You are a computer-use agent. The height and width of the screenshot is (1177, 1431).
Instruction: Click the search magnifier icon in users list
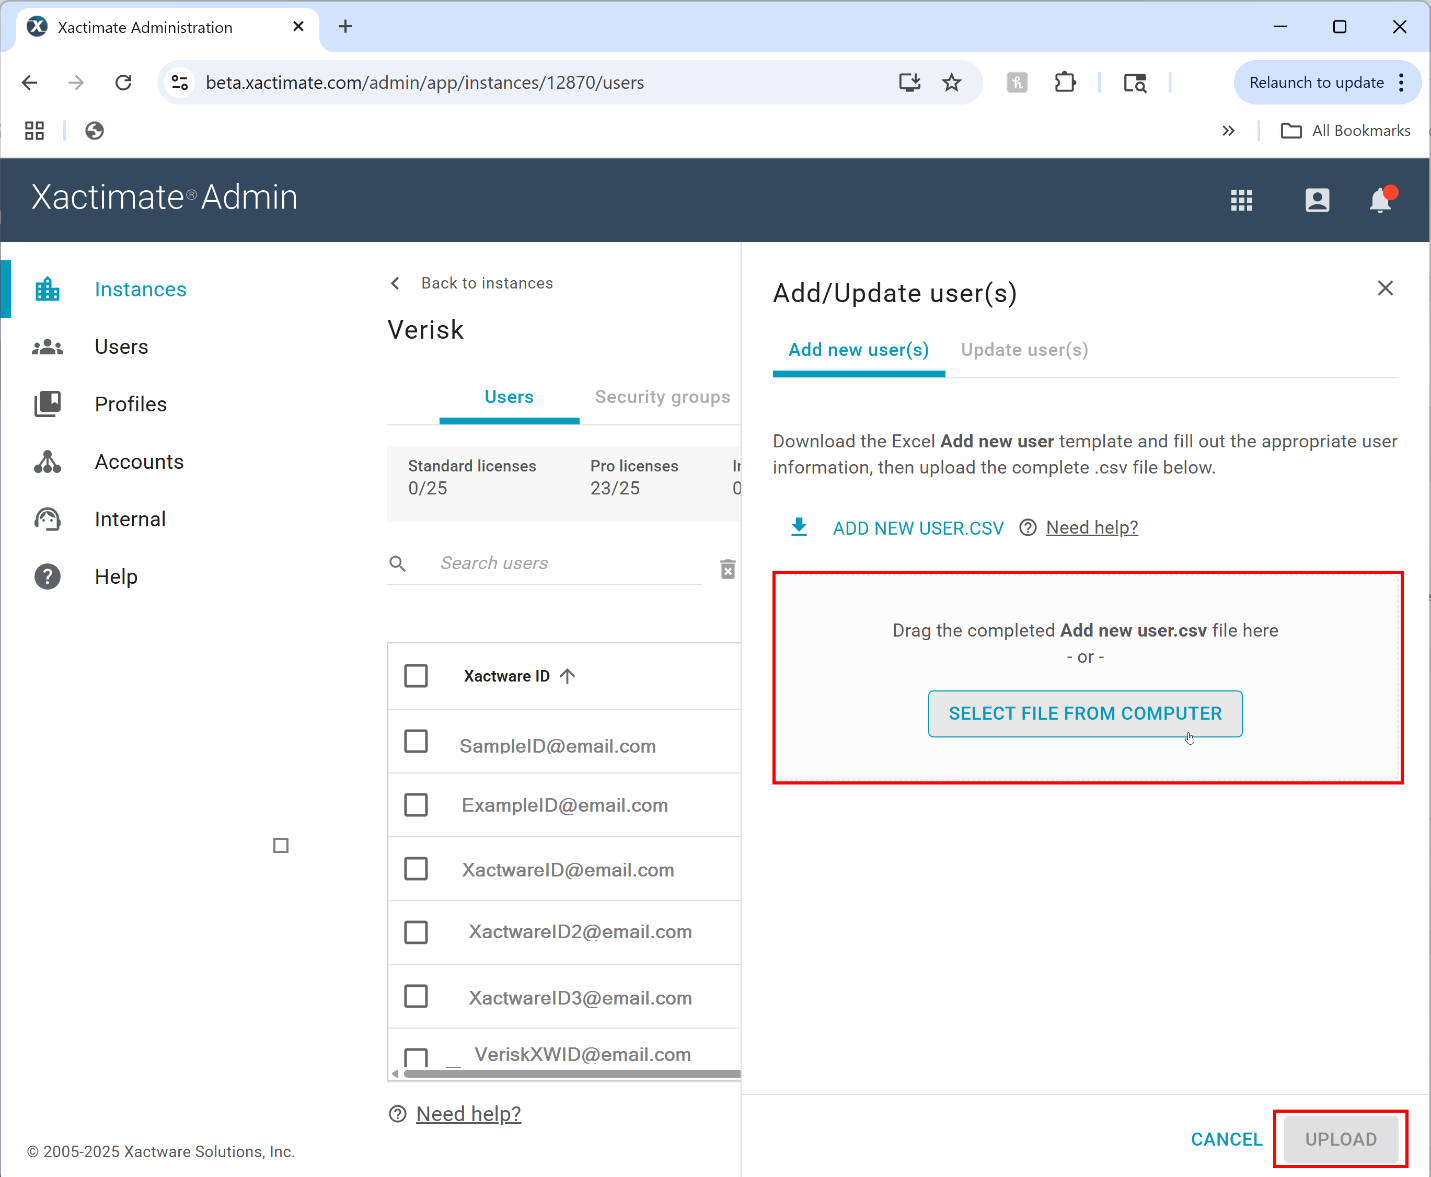[397, 564]
